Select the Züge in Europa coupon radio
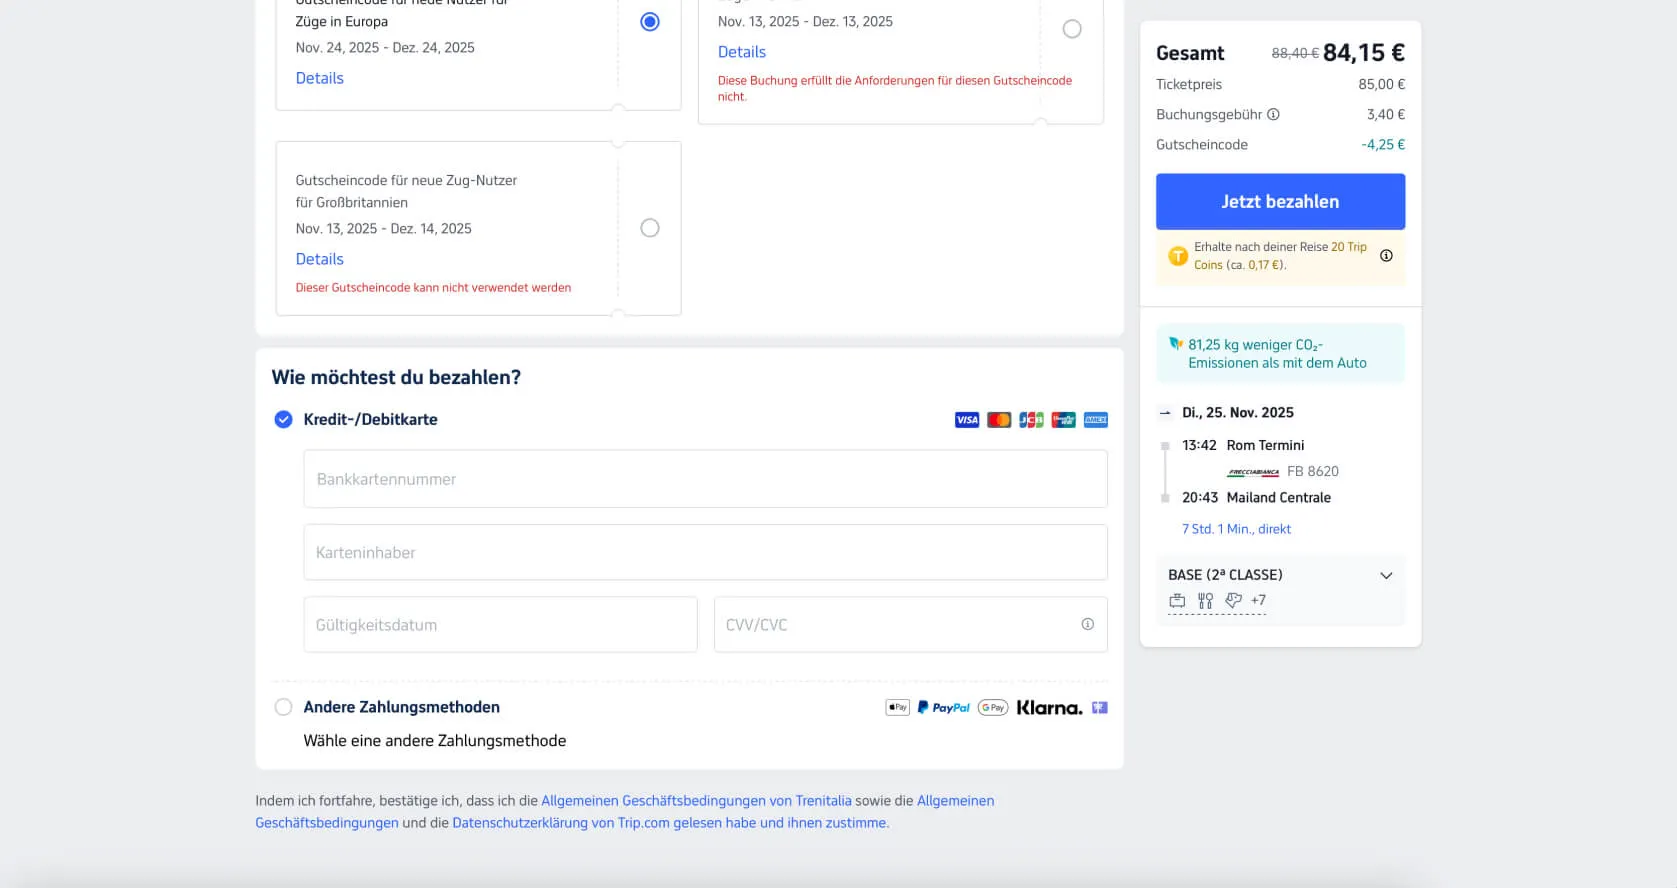Image resolution: width=1677 pixels, height=888 pixels. 650,21
